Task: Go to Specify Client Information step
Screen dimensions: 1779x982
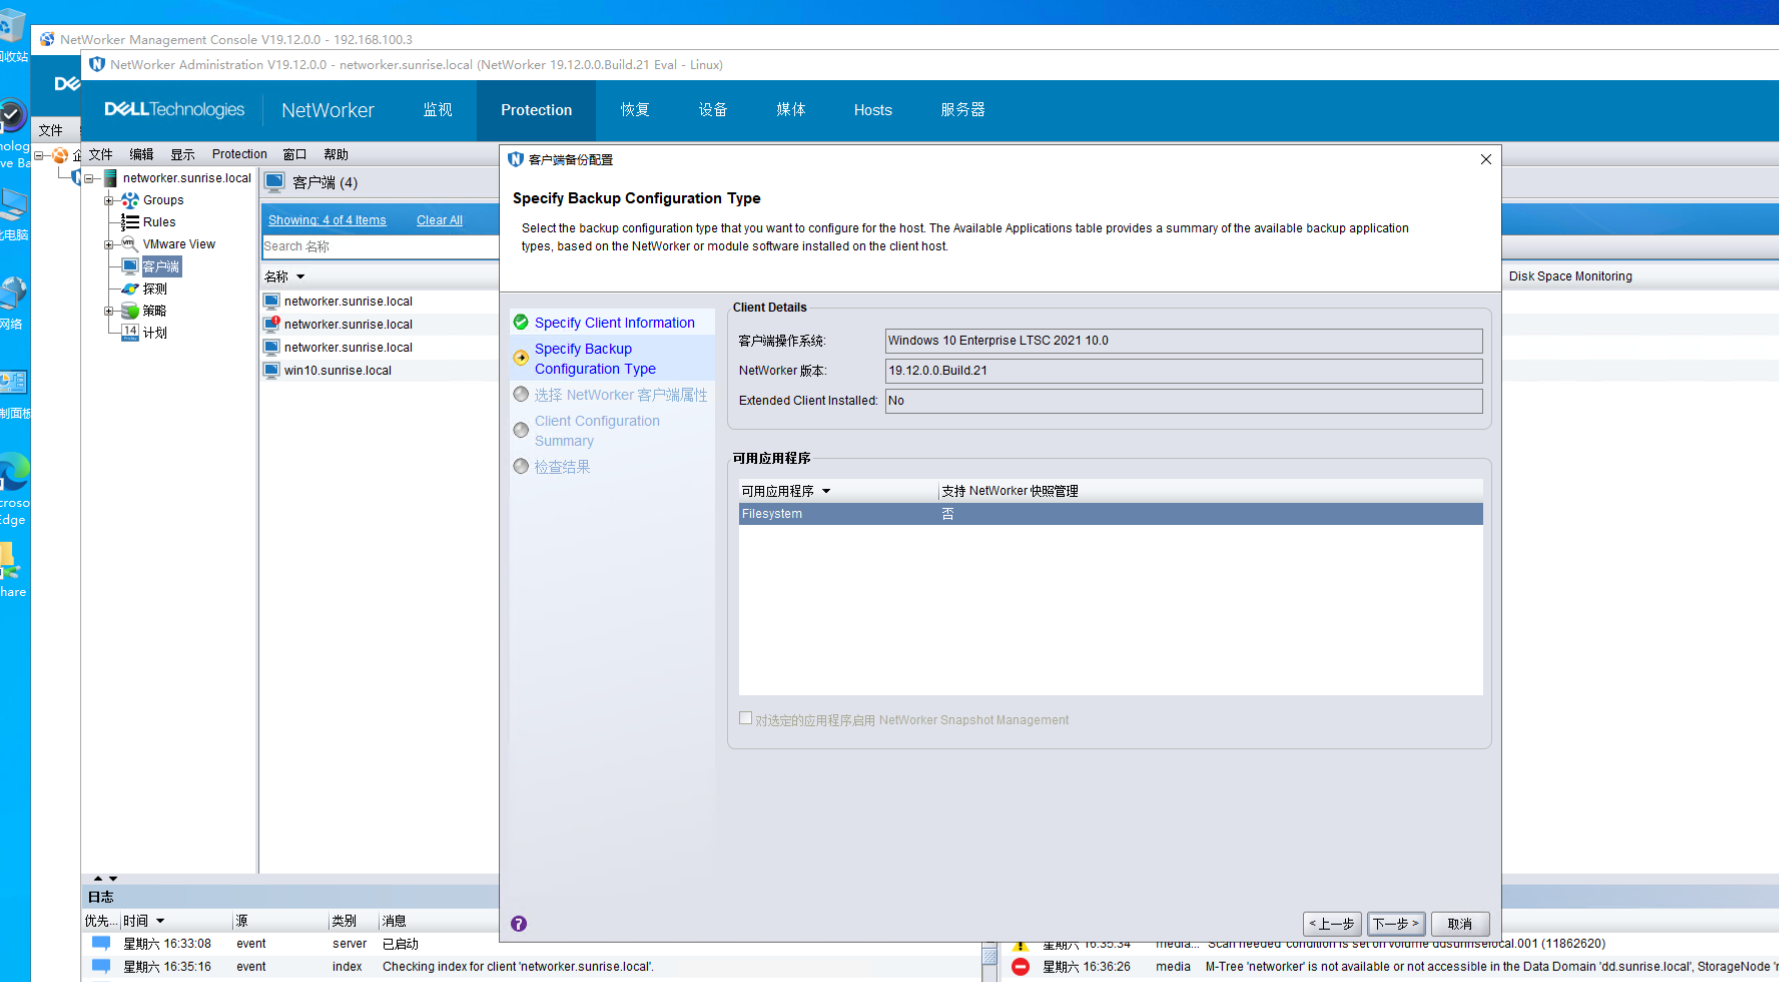Action: [614, 322]
